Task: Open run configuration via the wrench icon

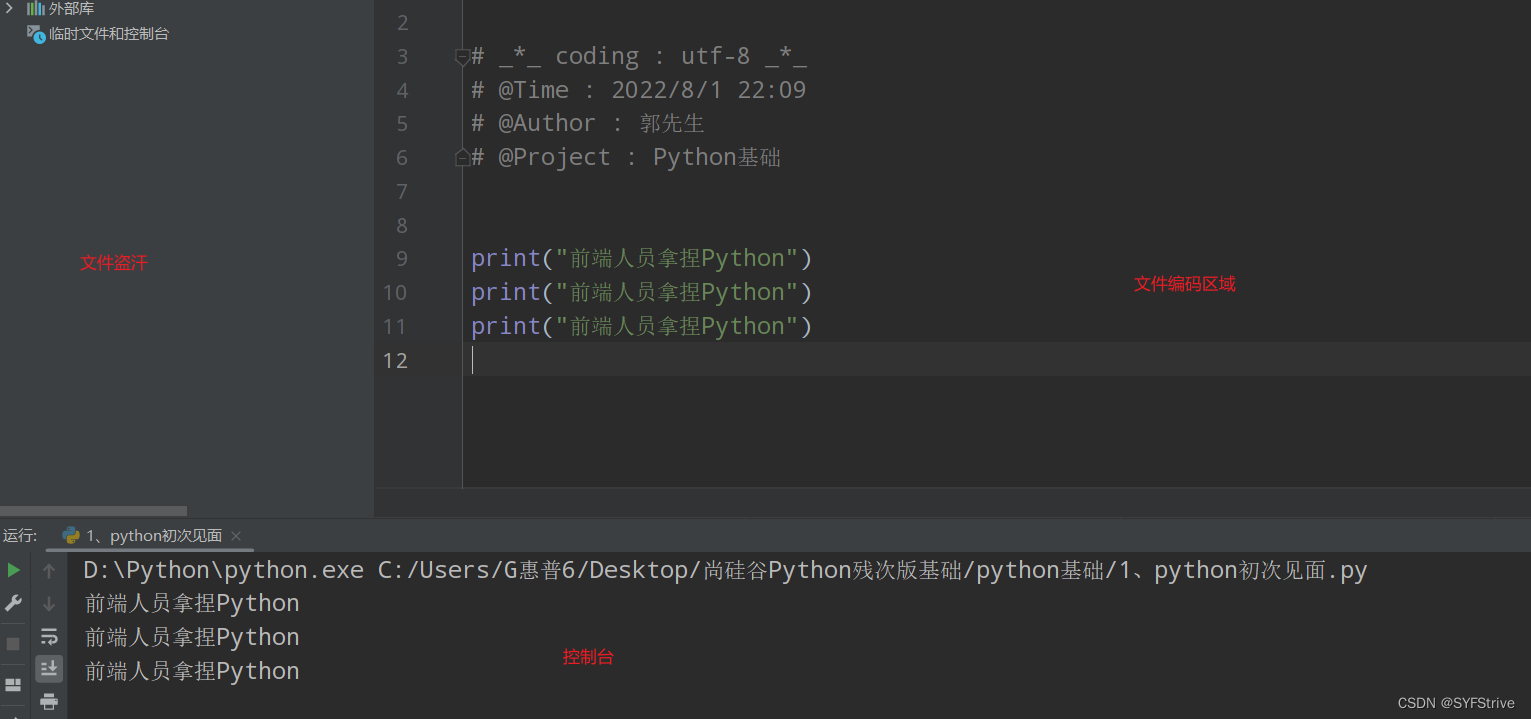Action: [x=13, y=603]
